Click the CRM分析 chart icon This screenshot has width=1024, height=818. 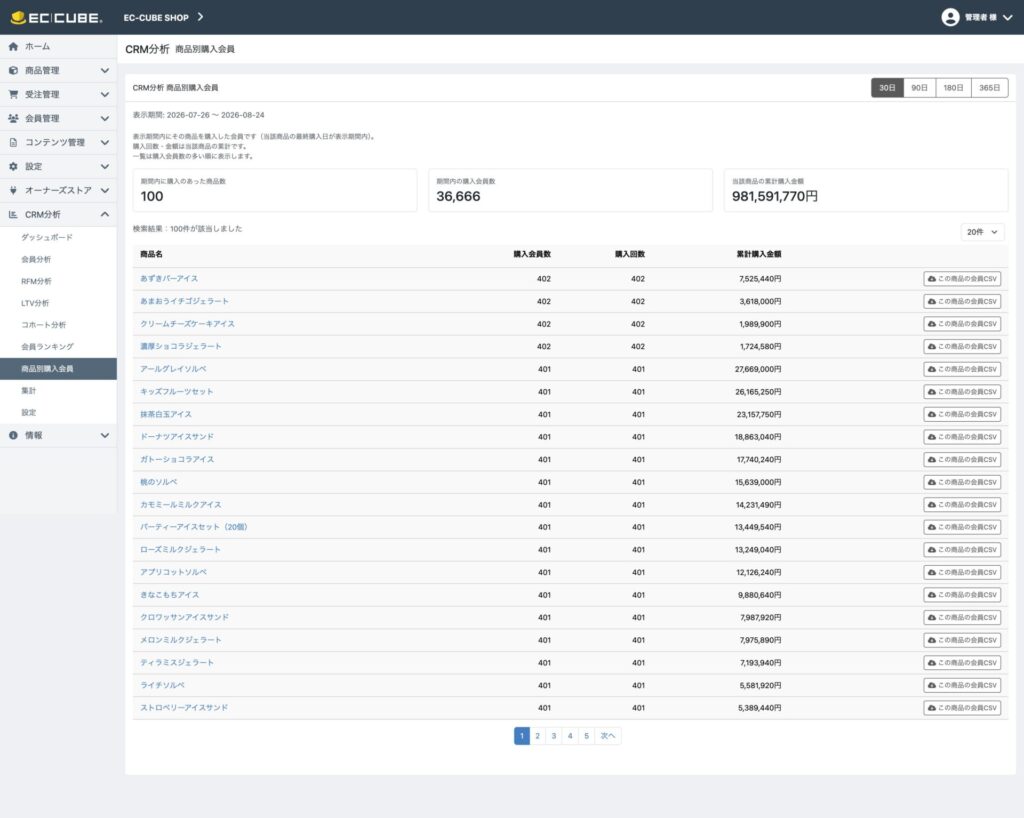tap(13, 214)
